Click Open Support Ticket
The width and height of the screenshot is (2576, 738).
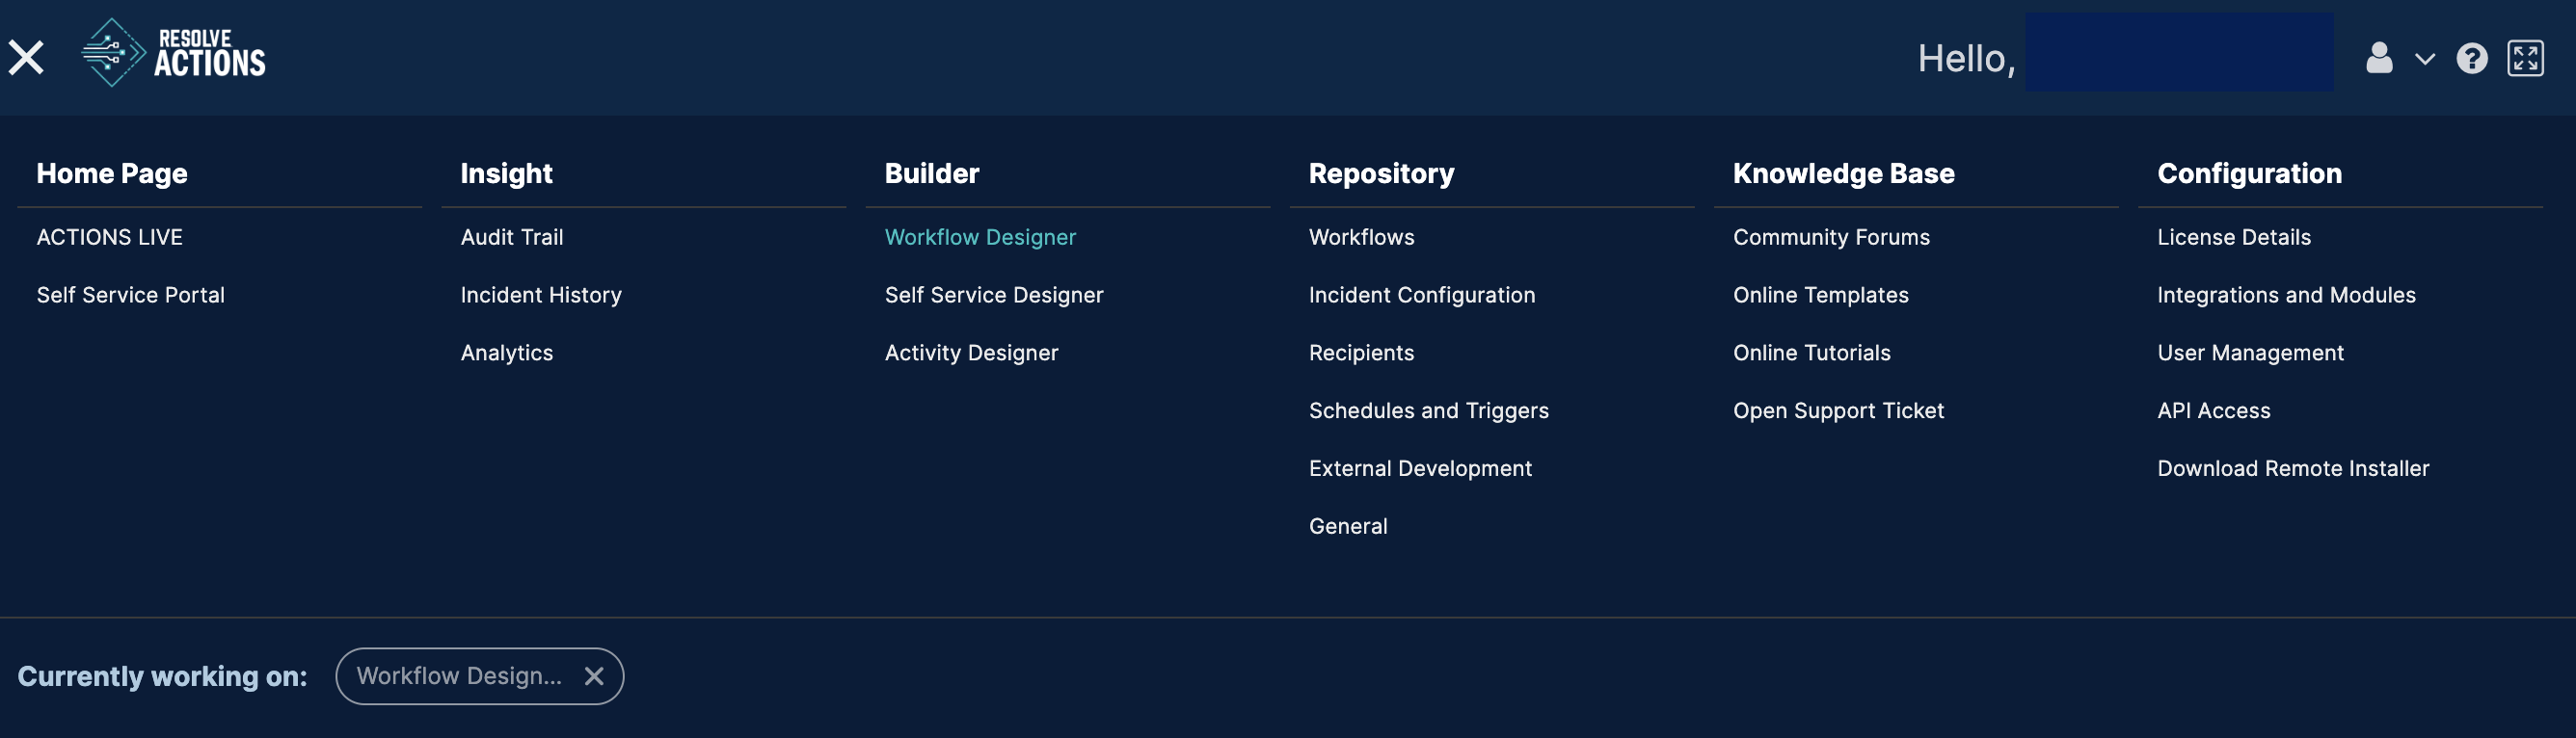click(x=1838, y=411)
